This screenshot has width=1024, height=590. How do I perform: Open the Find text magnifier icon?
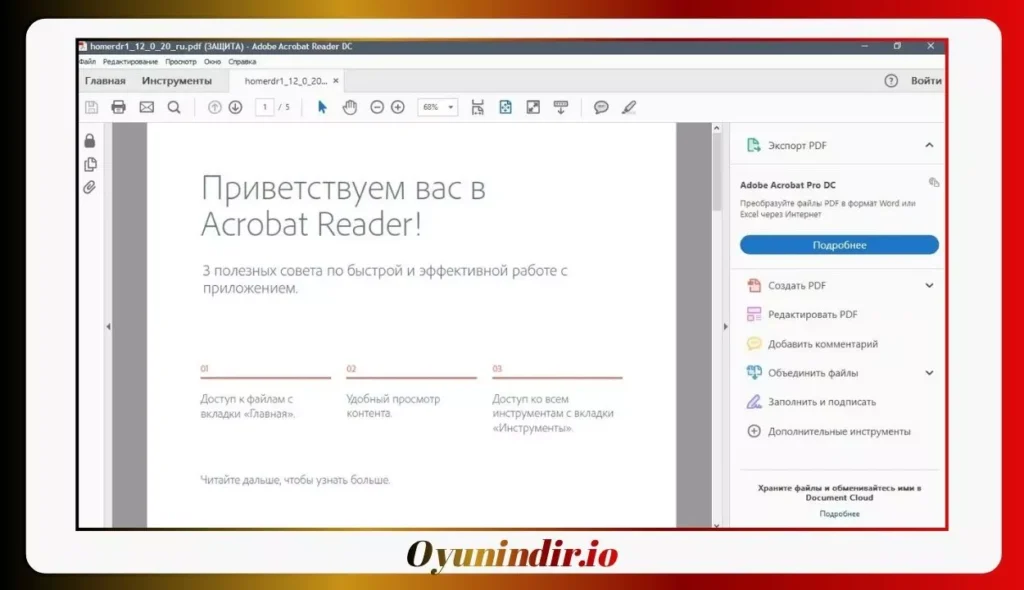pyautogui.click(x=174, y=107)
